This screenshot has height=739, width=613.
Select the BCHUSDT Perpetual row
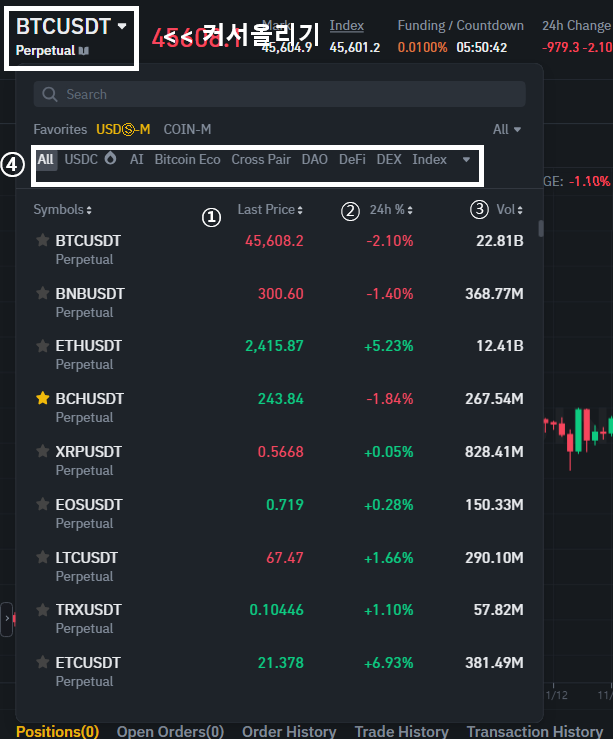[x=279, y=408]
